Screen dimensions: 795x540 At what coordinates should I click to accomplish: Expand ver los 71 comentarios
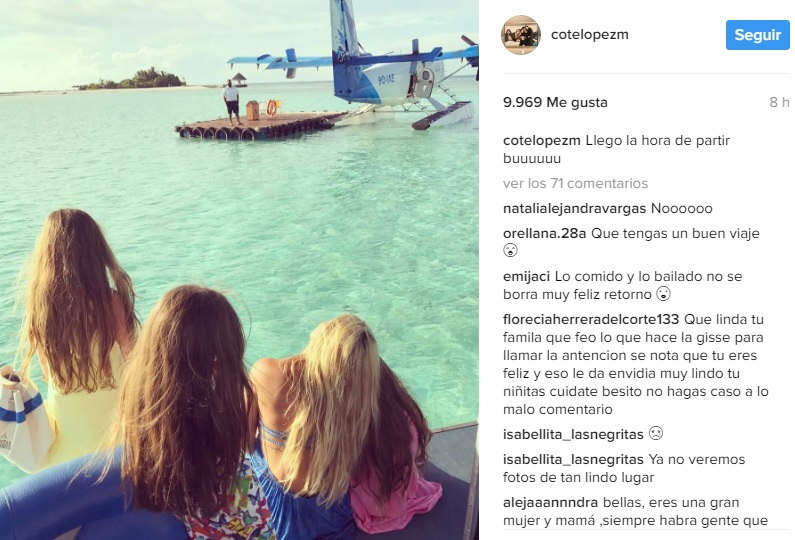tap(575, 183)
